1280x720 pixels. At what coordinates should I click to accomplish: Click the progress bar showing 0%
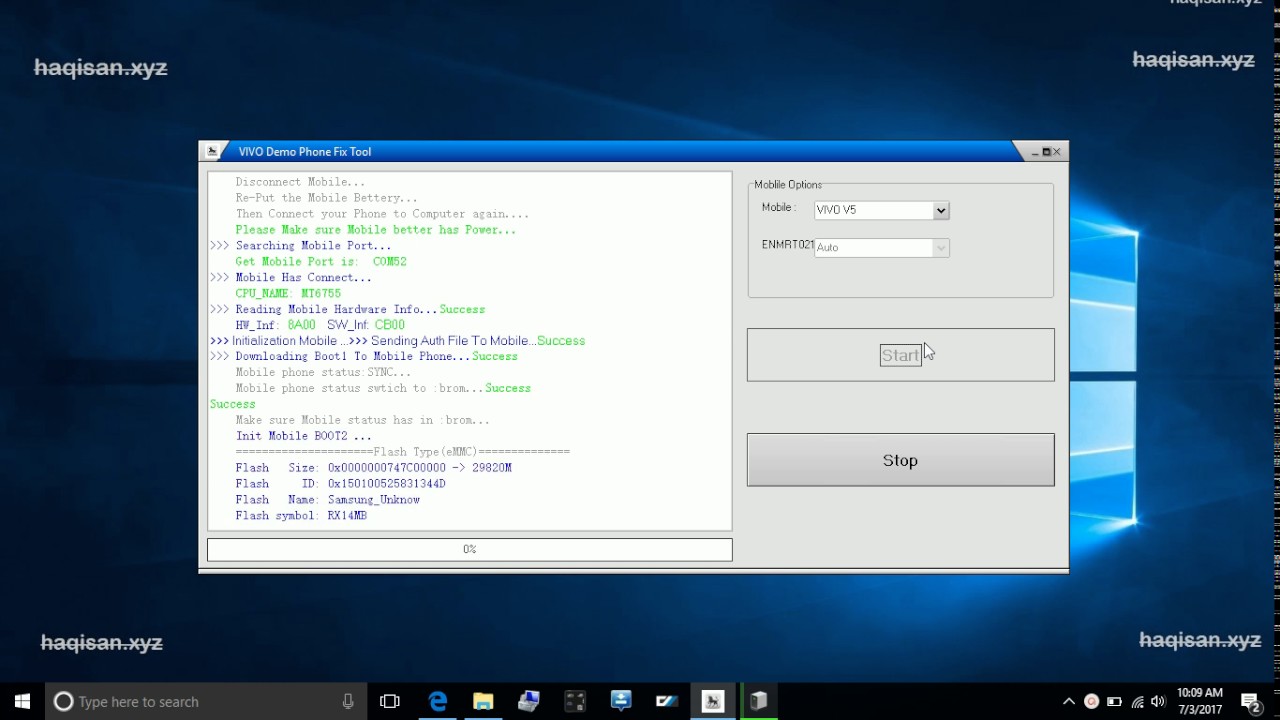tap(469, 549)
